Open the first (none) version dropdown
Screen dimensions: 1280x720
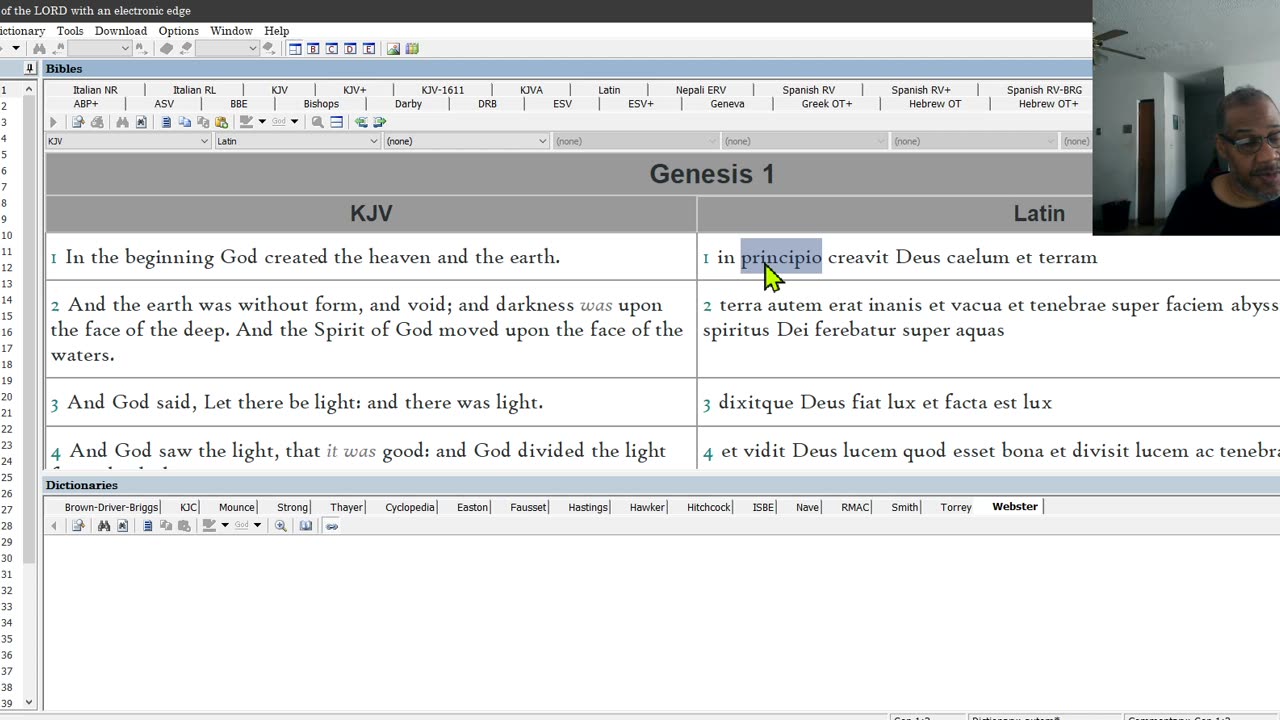point(466,141)
